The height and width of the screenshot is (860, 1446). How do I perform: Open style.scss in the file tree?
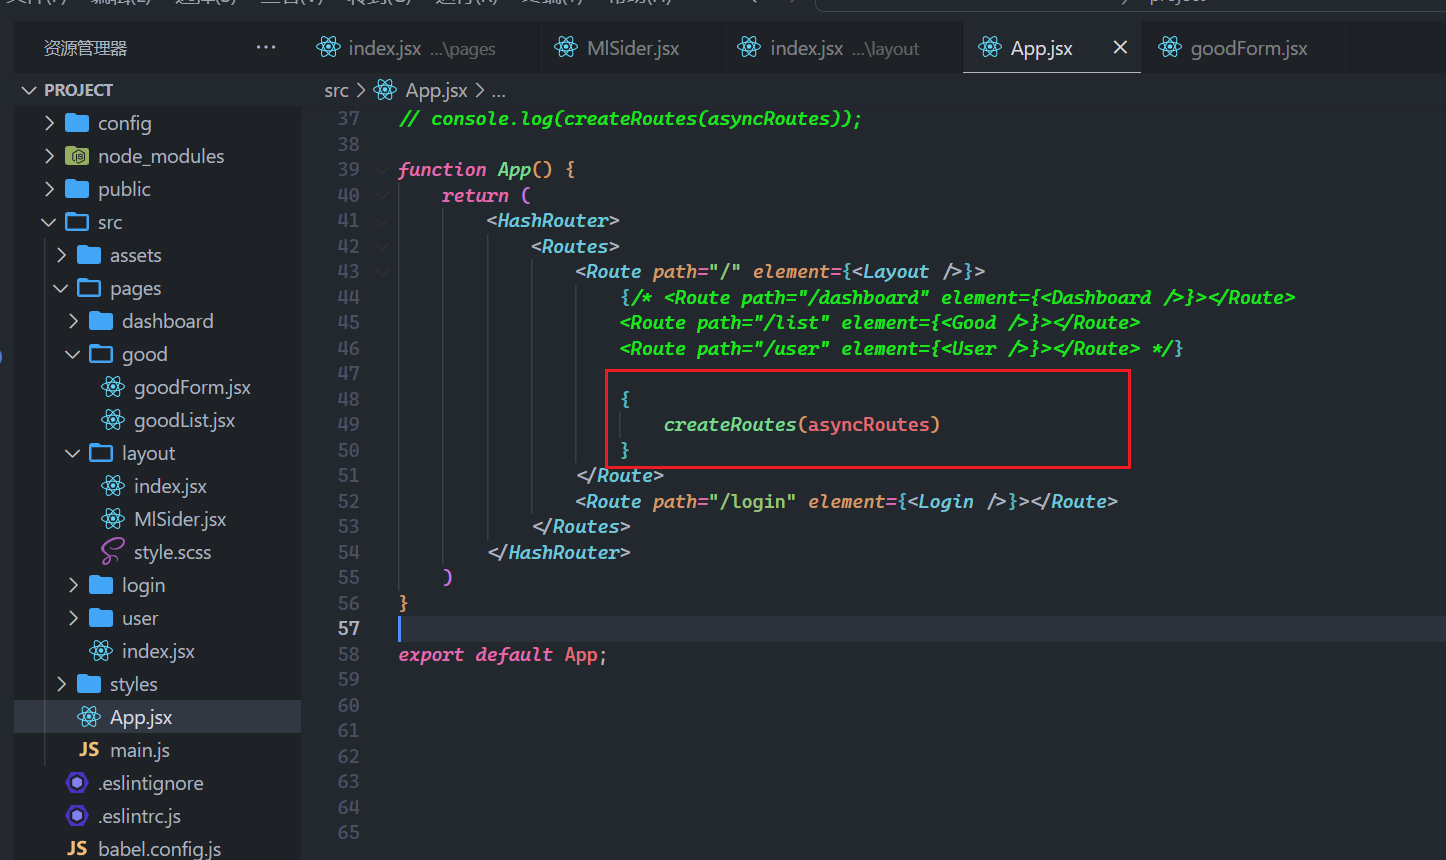(x=172, y=552)
